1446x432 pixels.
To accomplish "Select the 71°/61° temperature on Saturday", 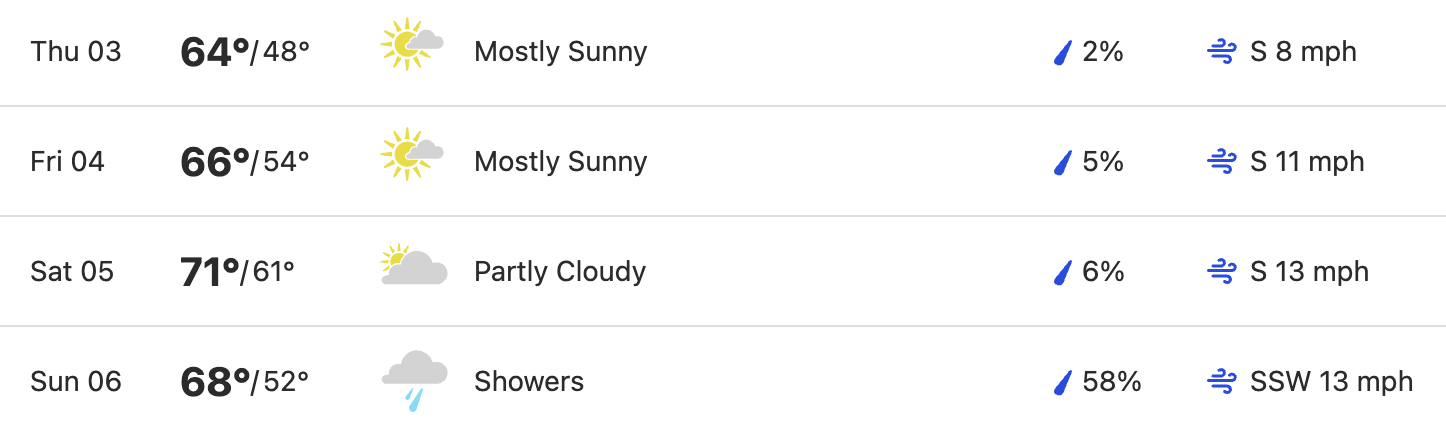I will coord(238,272).
